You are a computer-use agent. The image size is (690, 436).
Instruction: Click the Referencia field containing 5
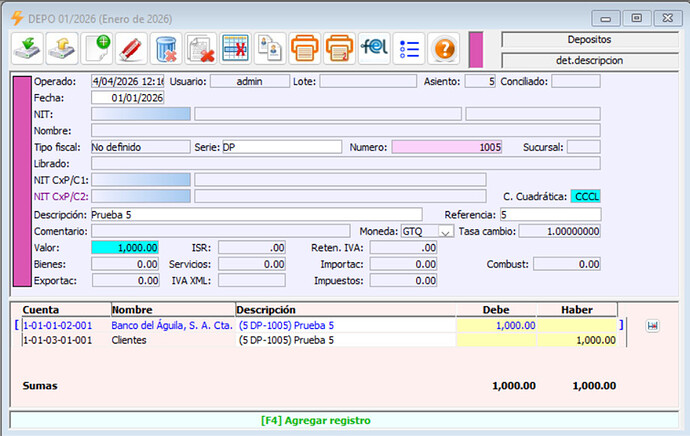pyautogui.click(x=551, y=215)
